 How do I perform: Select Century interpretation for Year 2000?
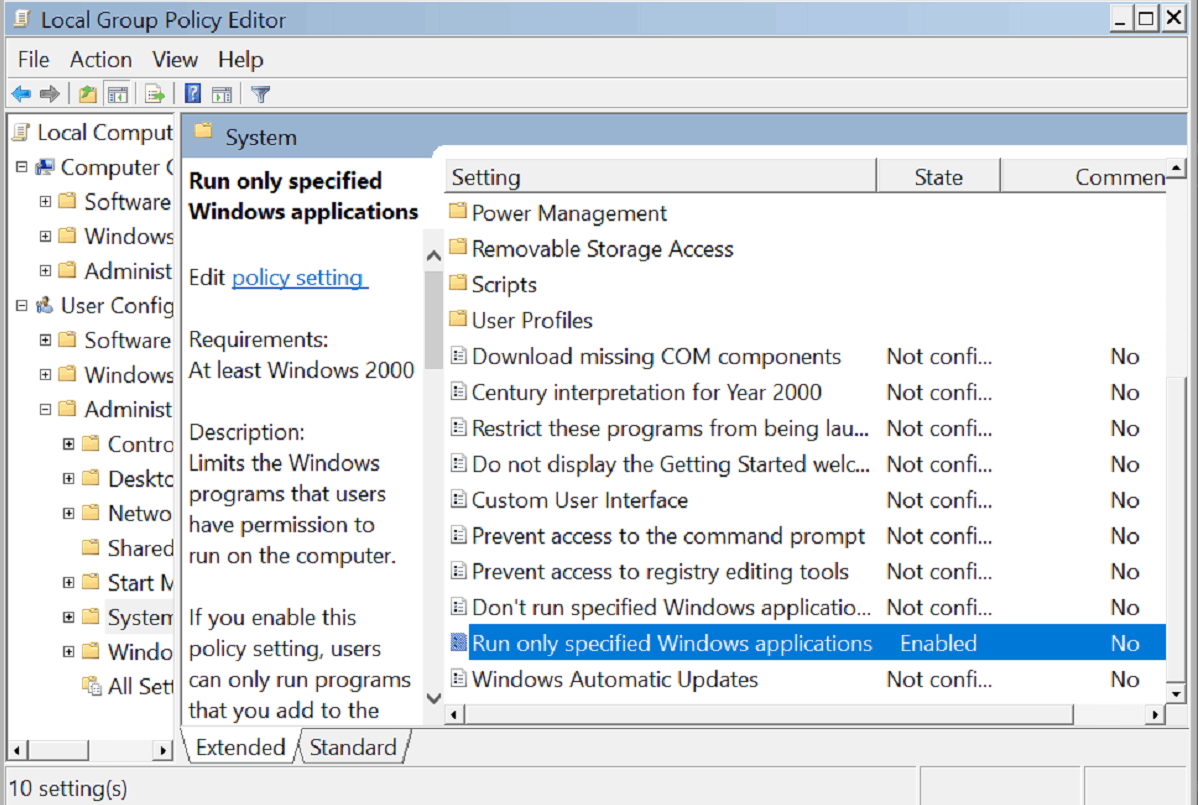point(646,392)
